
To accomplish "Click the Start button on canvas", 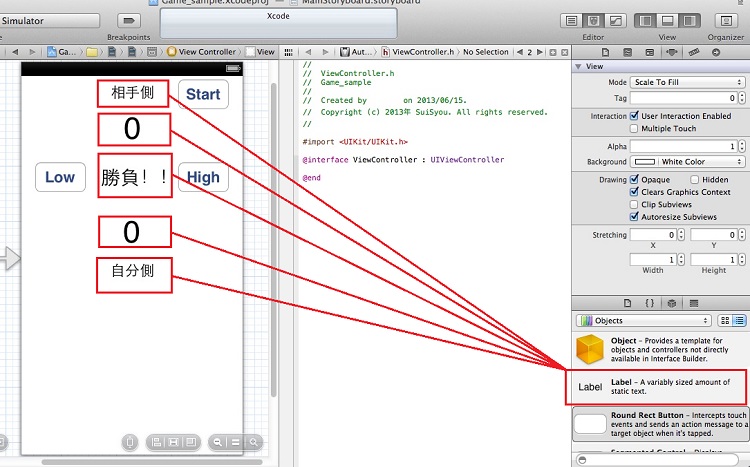I will tap(203, 94).
